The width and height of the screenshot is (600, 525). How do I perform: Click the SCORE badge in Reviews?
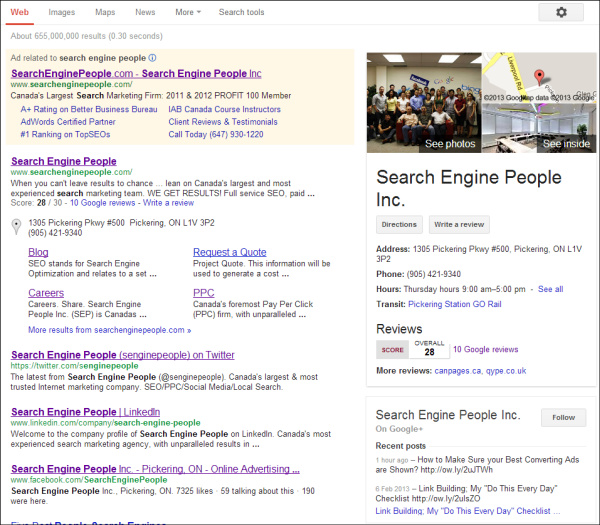tap(391, 349)
